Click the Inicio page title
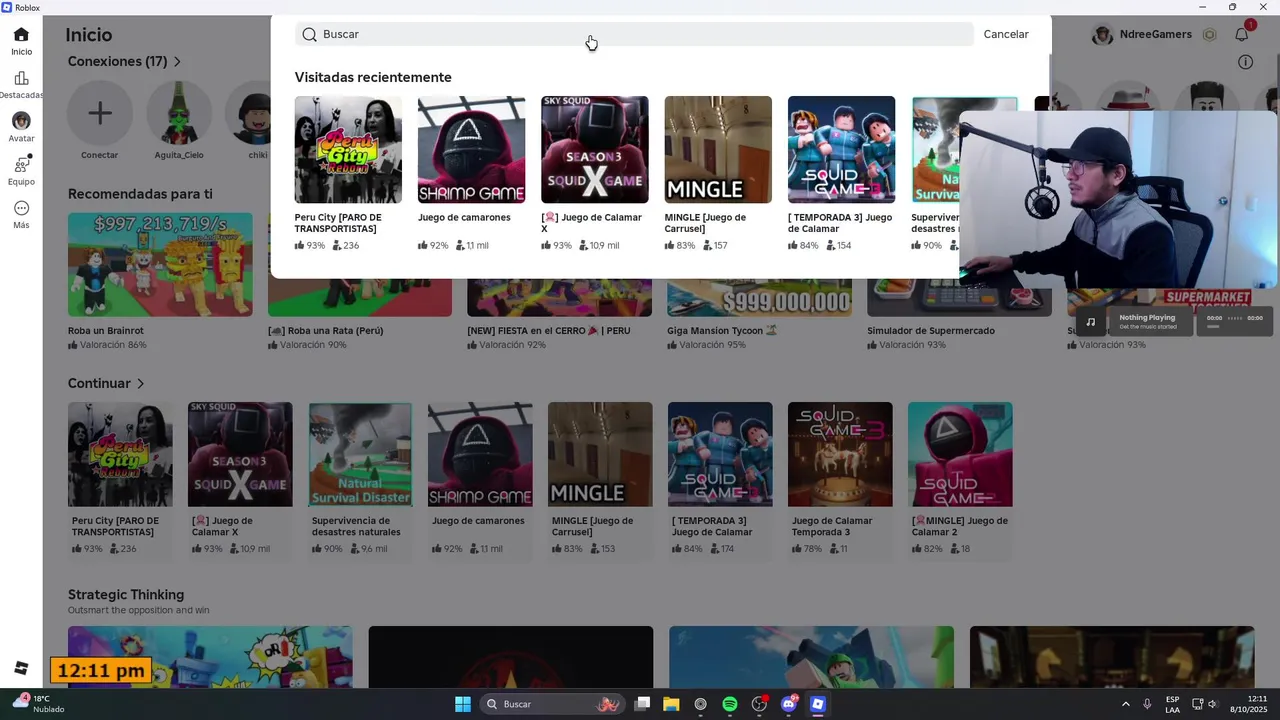This screenshot has height=720, width=1280. pos(89,35)
